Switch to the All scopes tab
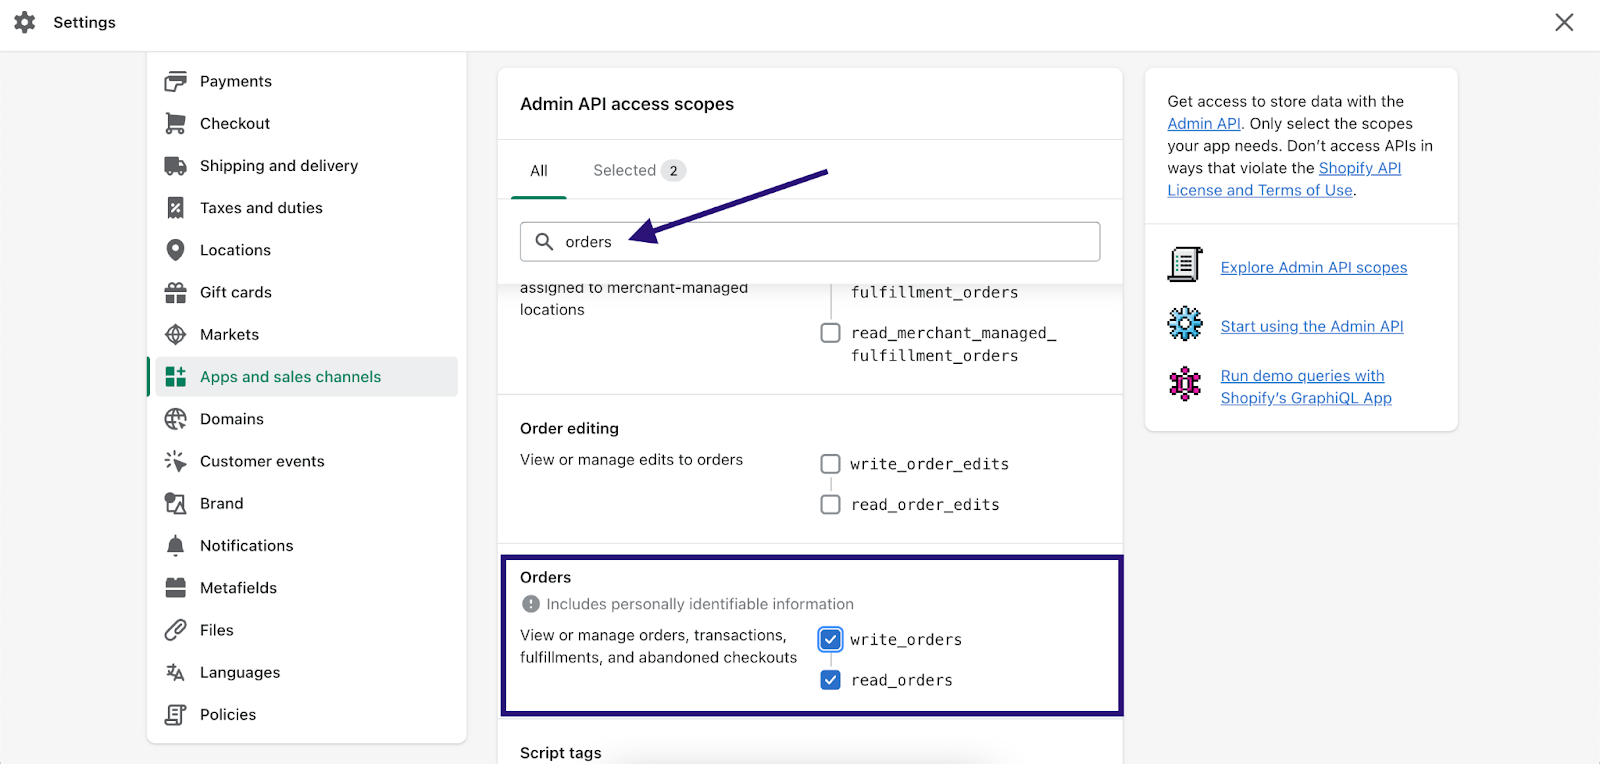 click(x=539, y=171)
